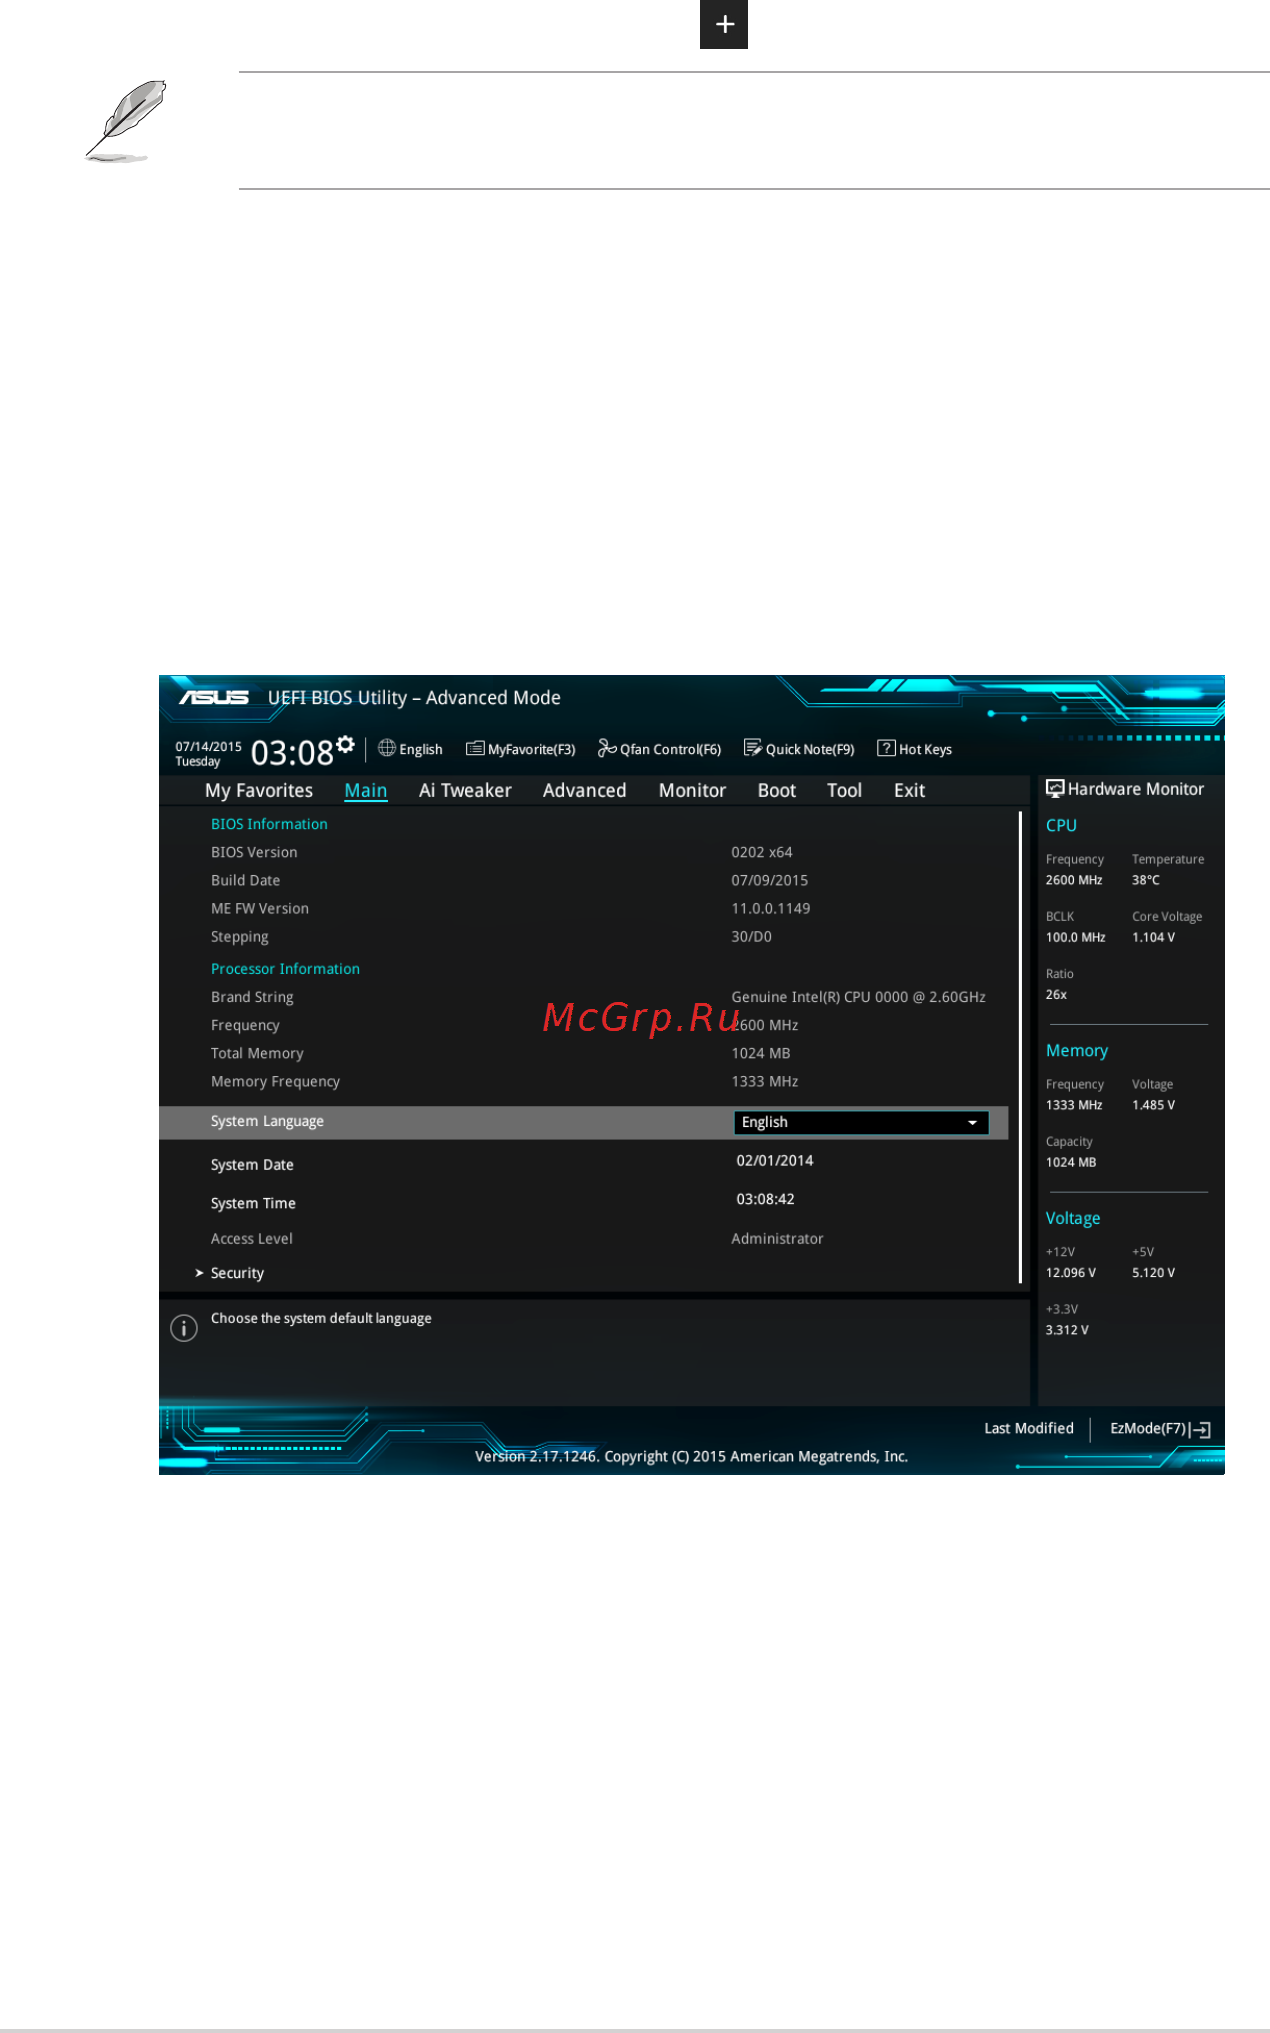Click the 07/14/2015 Tuesday date display

click(x=208, y=754)
